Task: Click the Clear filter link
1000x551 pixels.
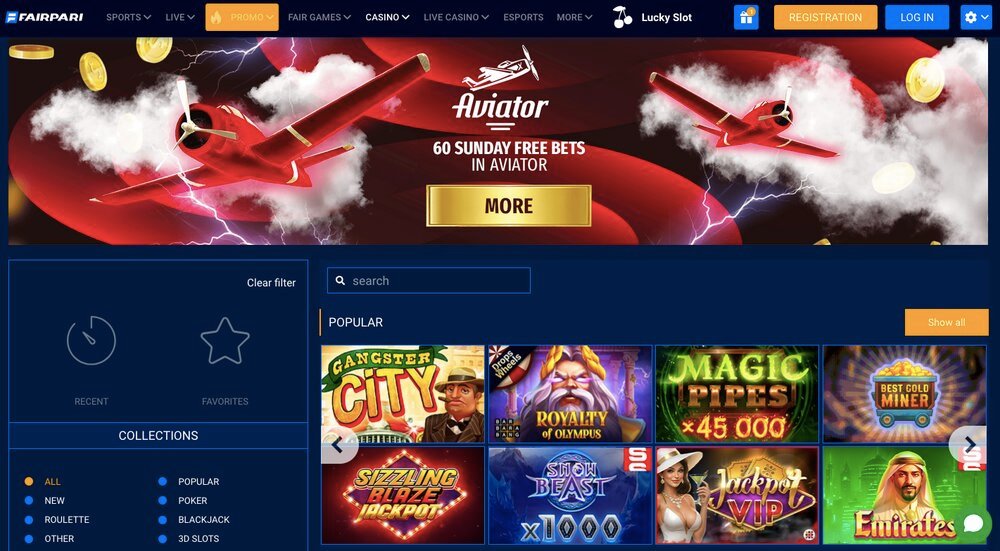Action: (x=271, y=283)
